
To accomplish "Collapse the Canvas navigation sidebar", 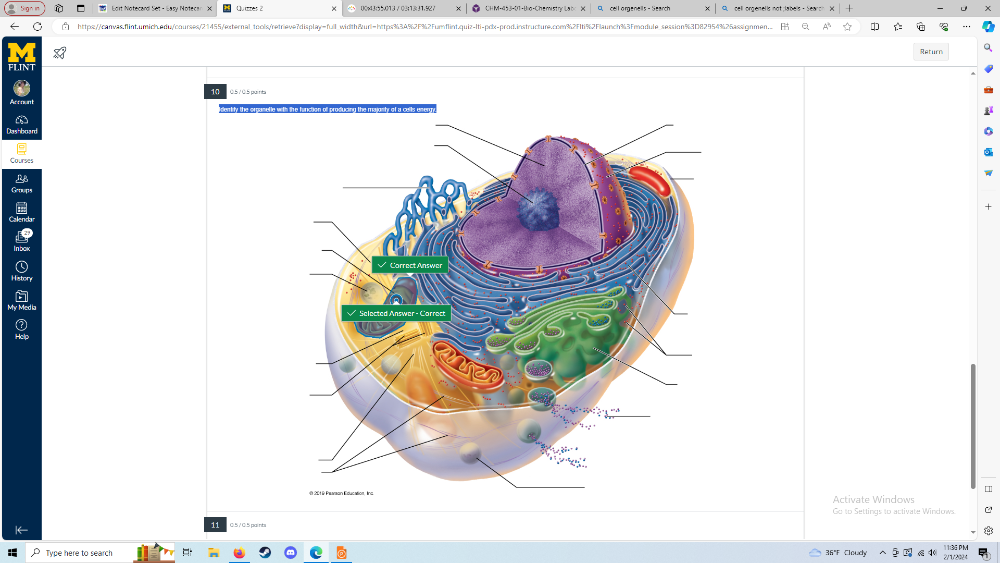I will click(21, 530).
